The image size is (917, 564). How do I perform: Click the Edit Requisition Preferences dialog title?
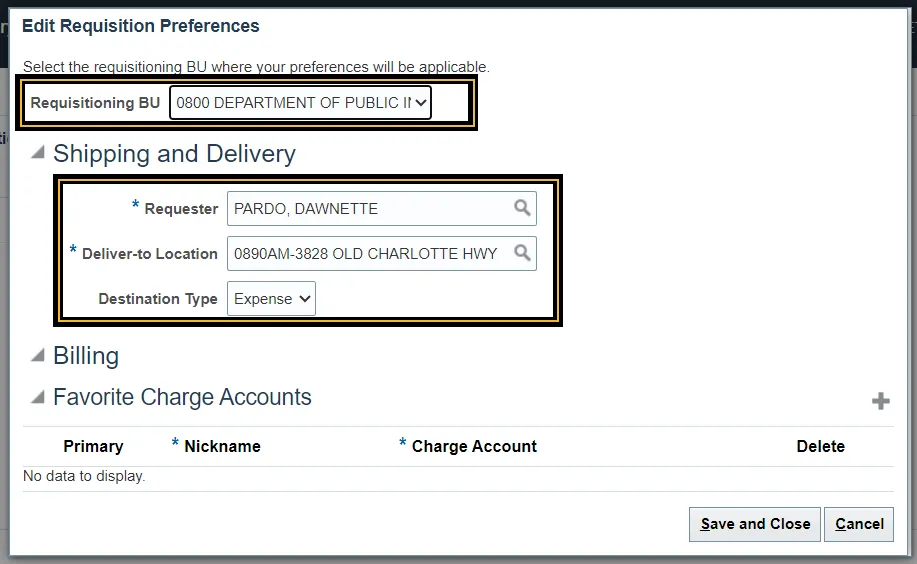[141, 26]
